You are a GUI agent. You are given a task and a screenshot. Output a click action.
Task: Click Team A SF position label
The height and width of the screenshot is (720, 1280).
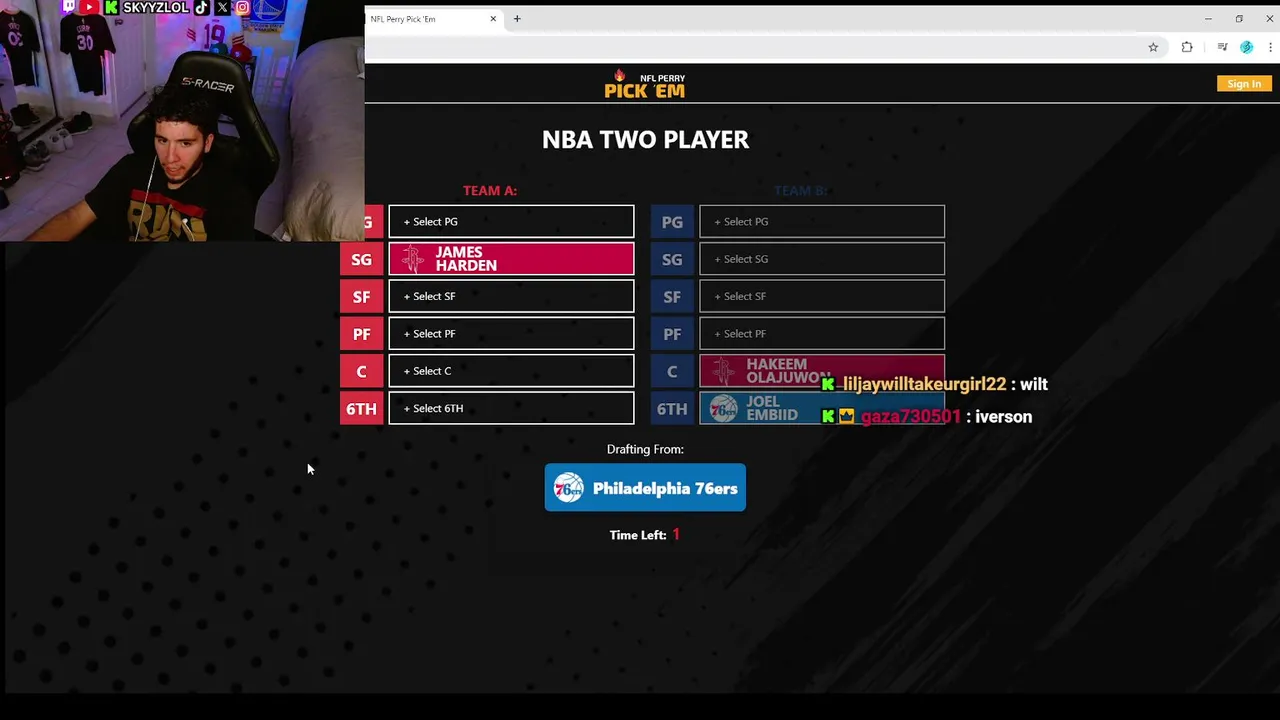click(361, 296)
